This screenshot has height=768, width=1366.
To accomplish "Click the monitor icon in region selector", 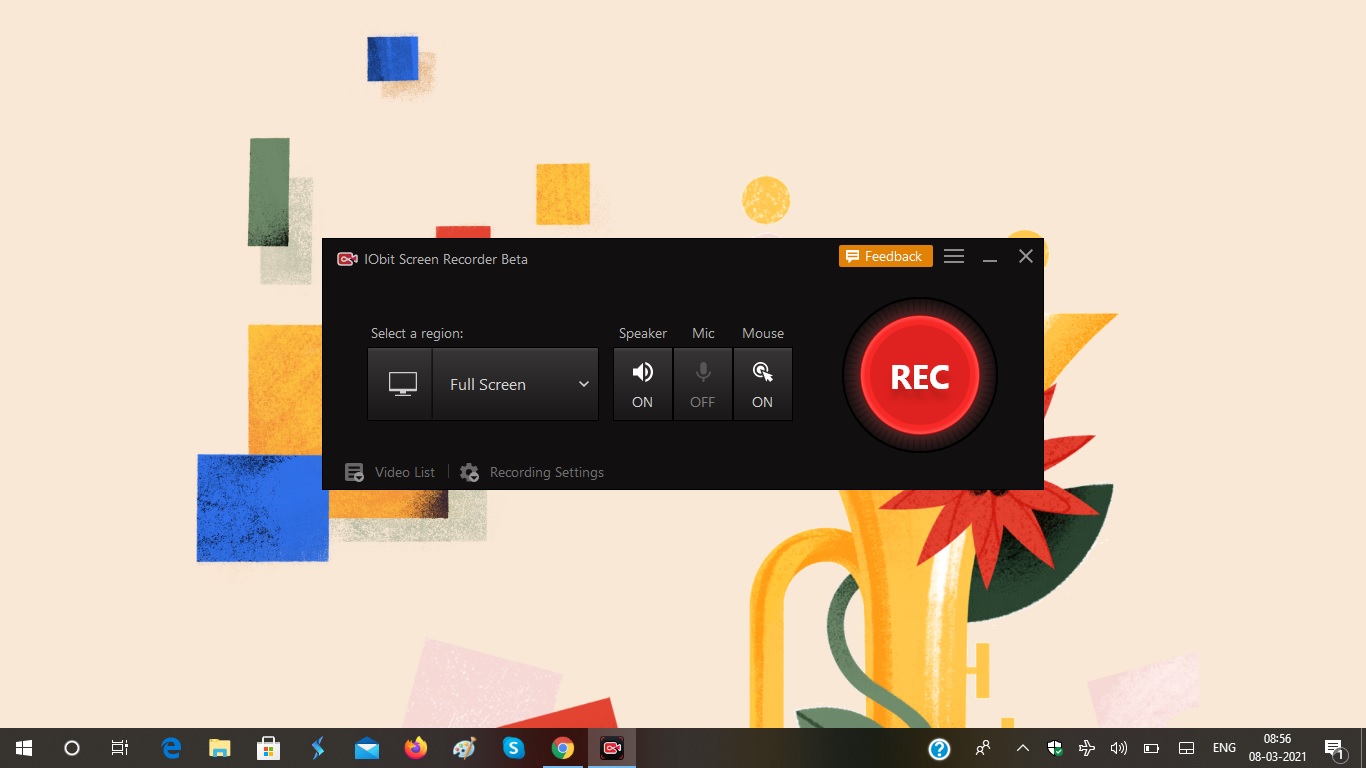I will click(x=400, y=384).
